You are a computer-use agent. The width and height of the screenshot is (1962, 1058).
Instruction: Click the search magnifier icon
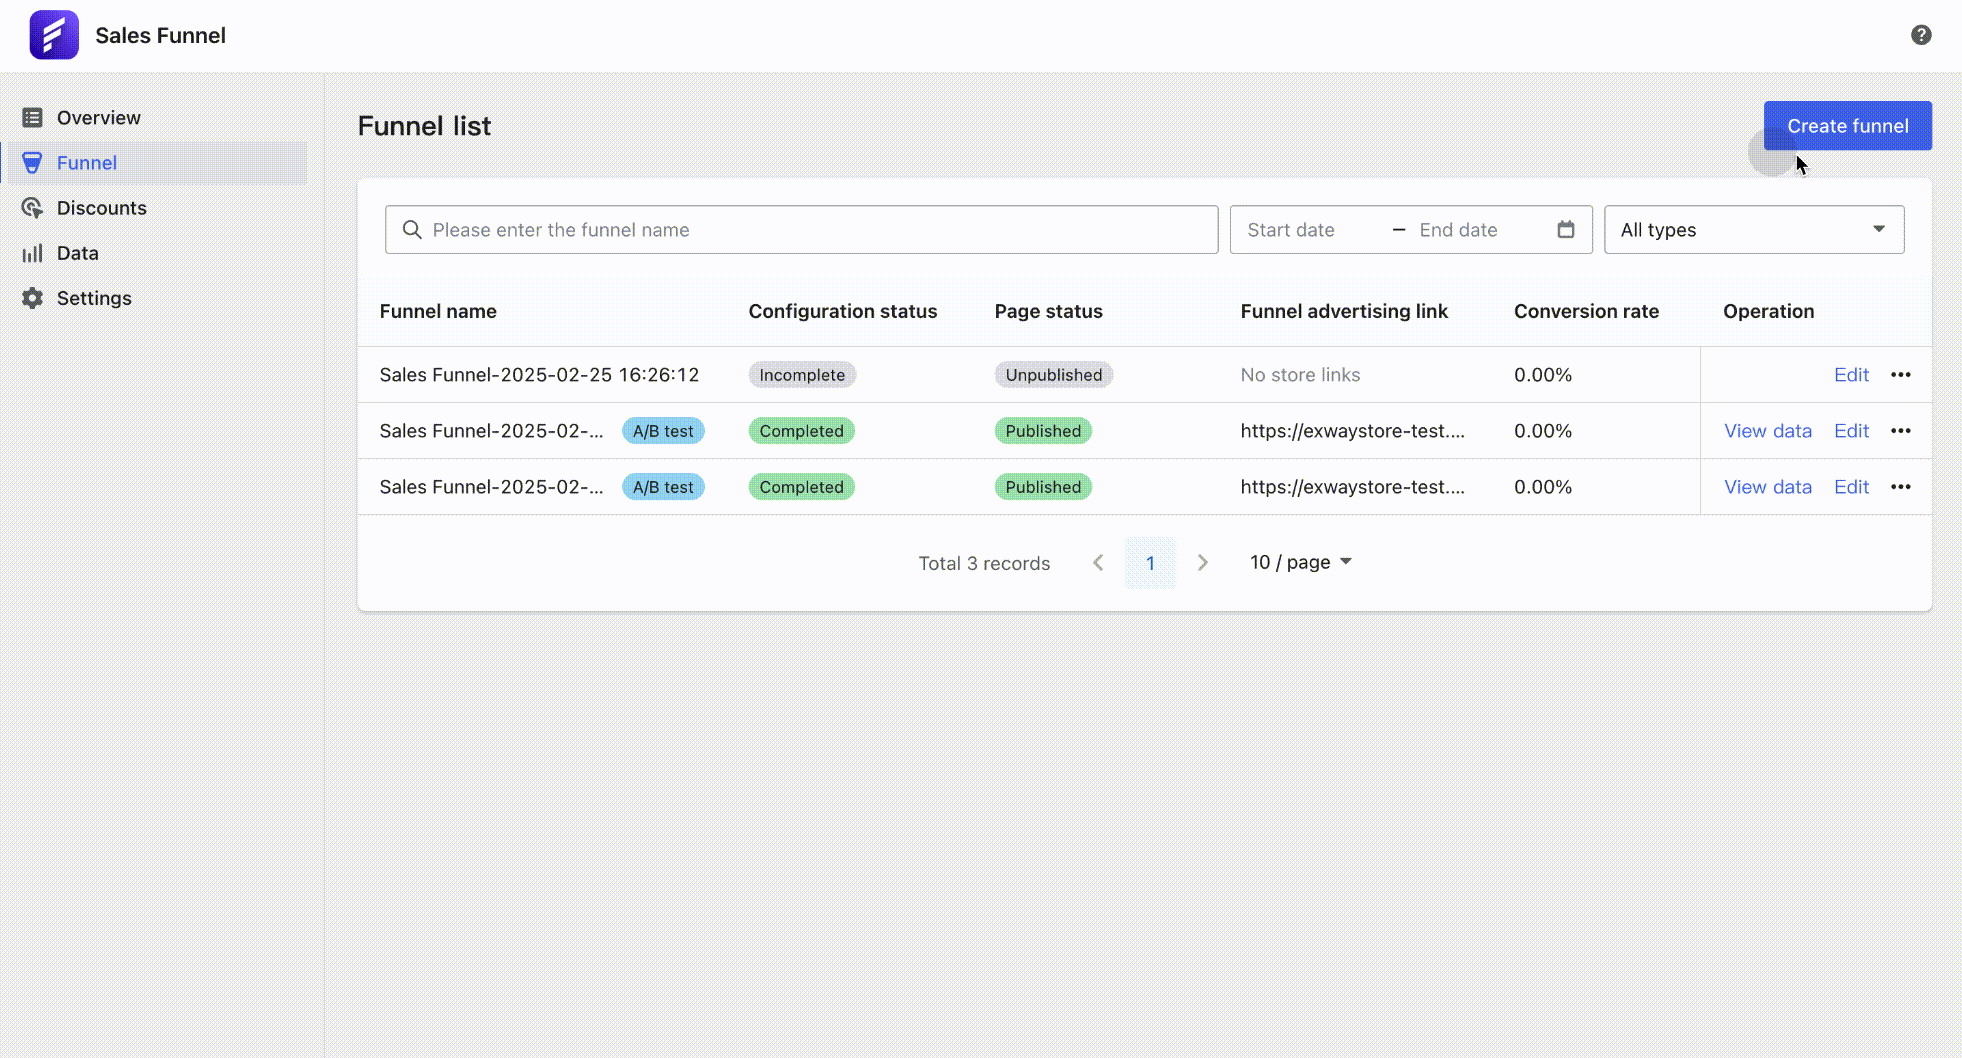coord(412,230)
